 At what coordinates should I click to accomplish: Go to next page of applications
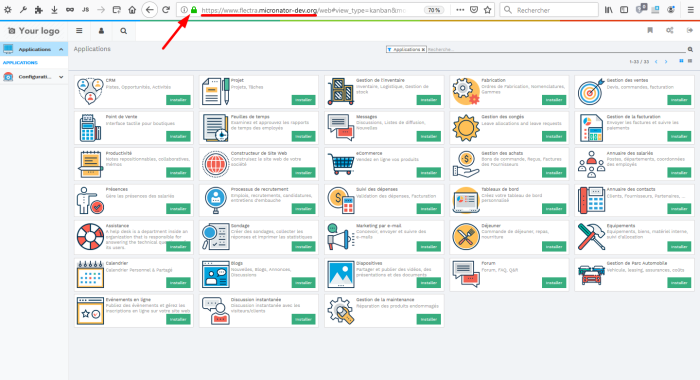tap(666, 62)
